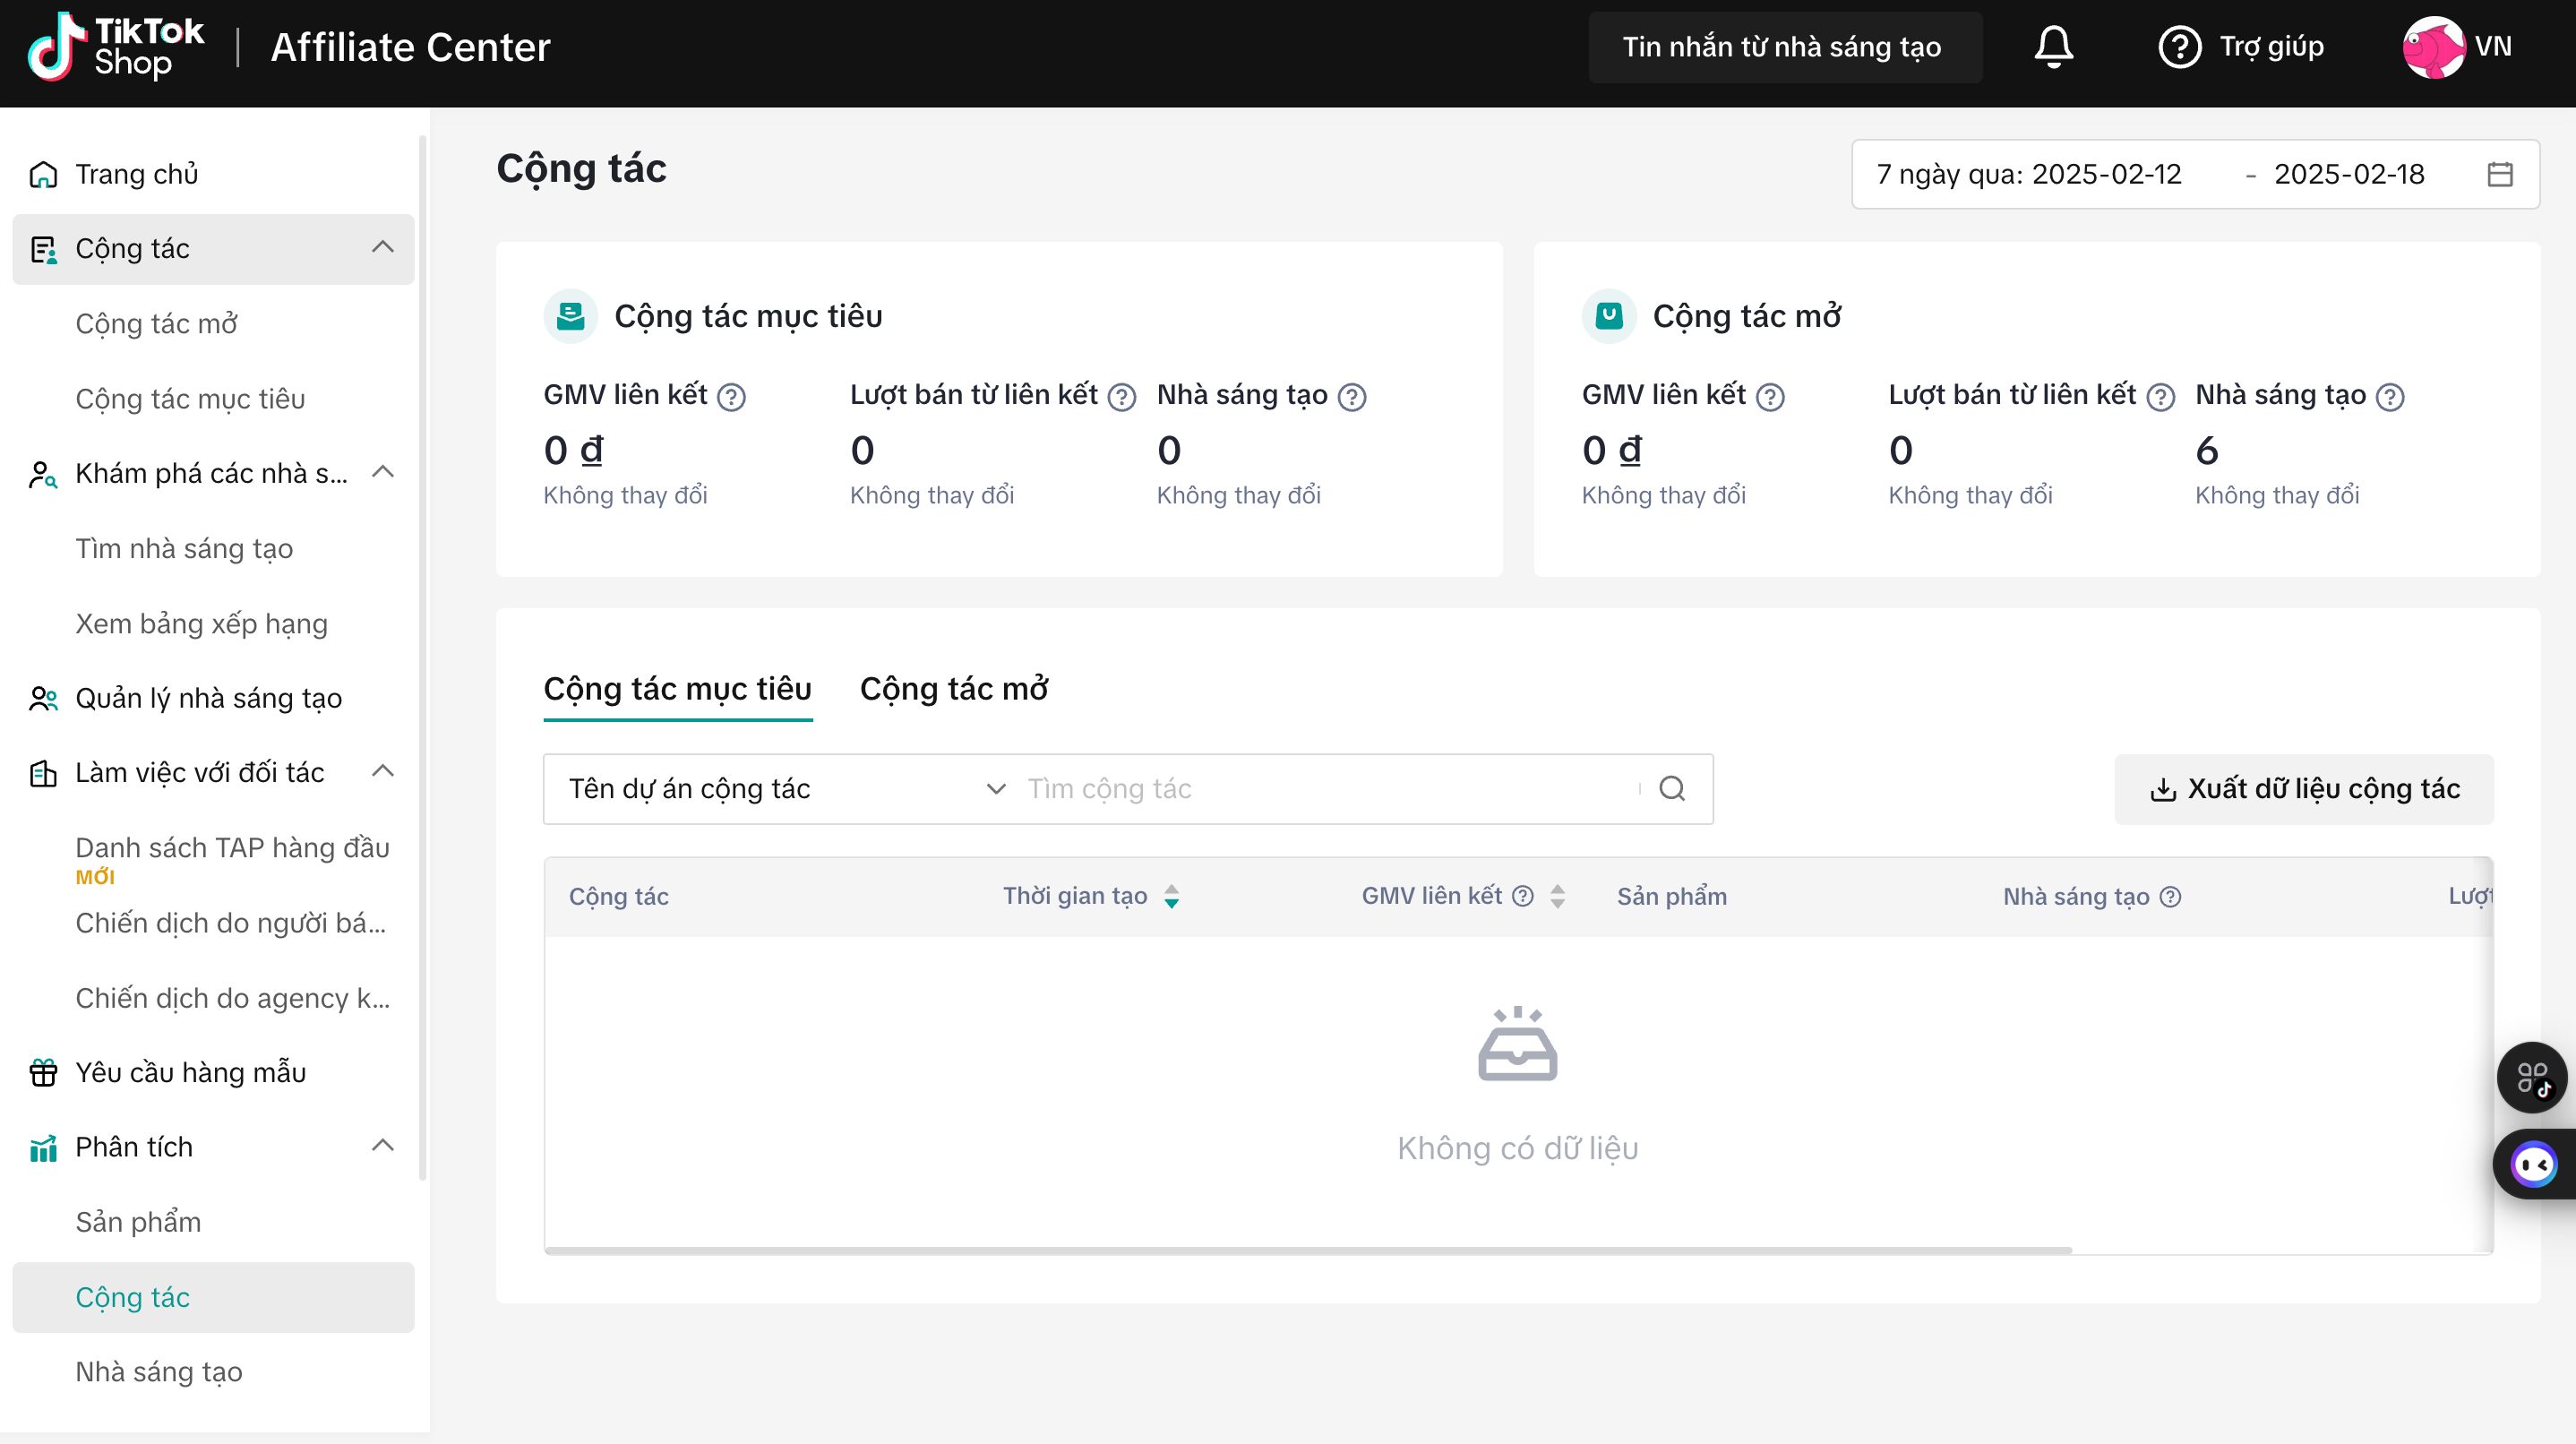Collapse the Làm việc với đối tác menu
The image size is (2576, 1444).
click(x=382, y=772)
